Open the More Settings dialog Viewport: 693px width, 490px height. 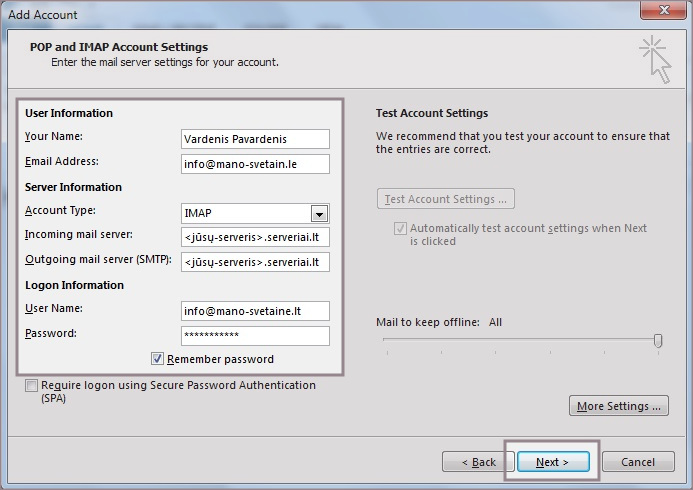point(619,406)
